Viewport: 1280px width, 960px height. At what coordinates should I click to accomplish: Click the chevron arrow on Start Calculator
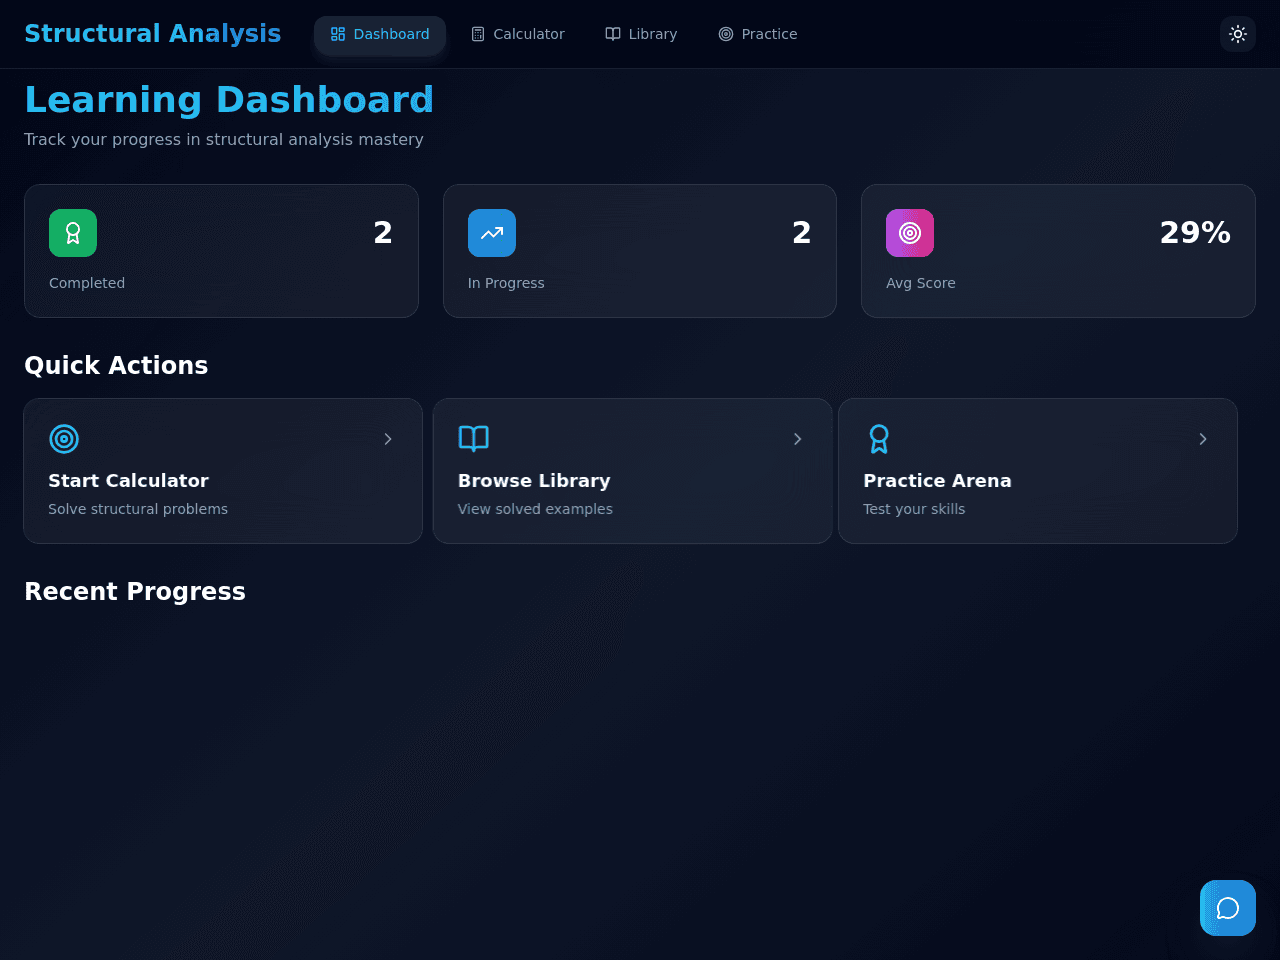[388, 439]
